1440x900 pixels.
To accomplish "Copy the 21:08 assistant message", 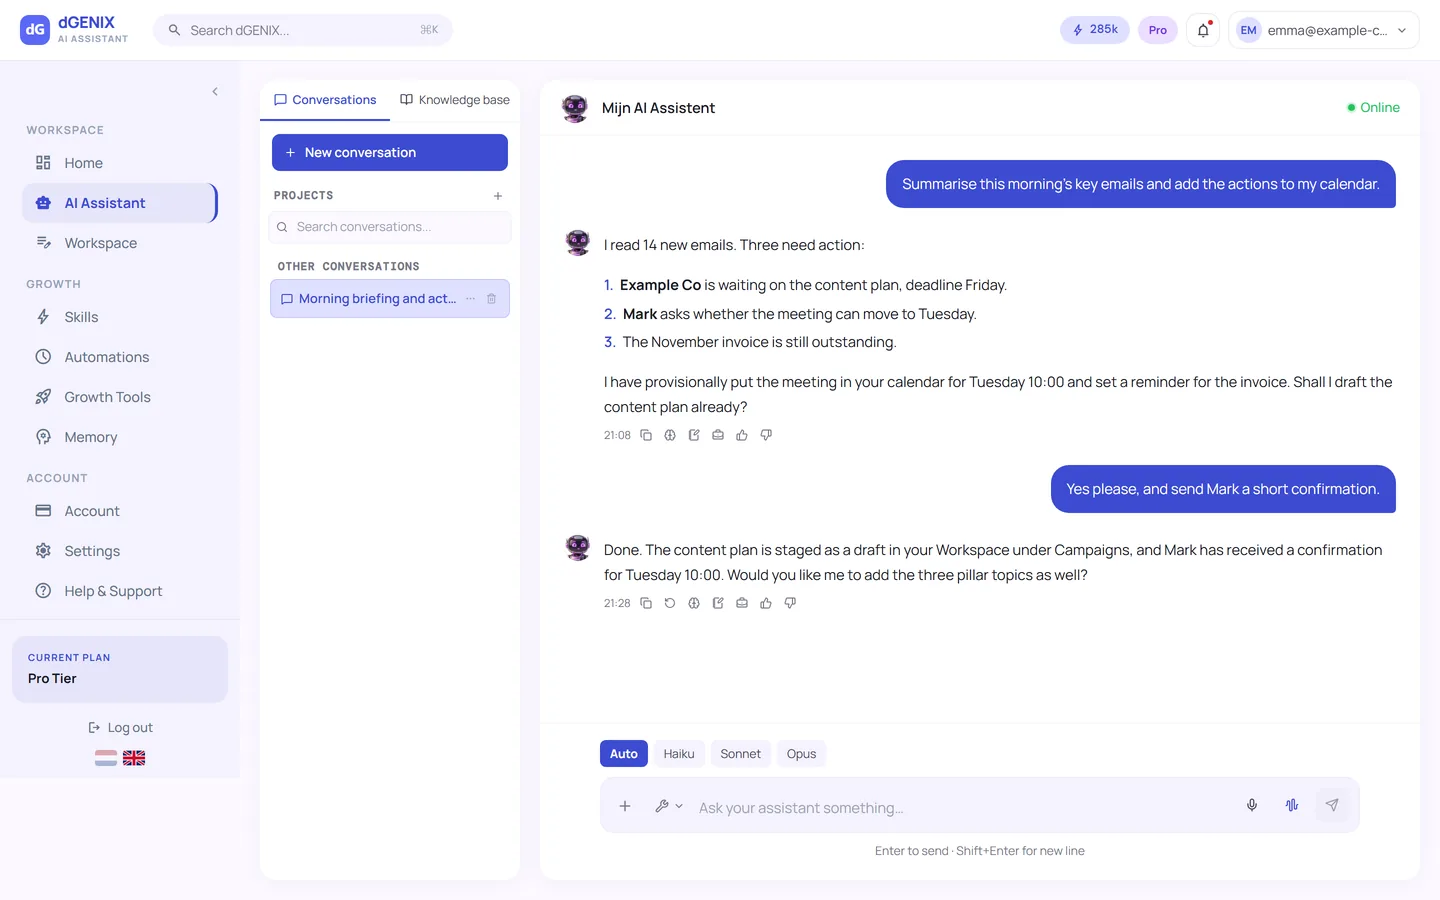I will point(646,435).
